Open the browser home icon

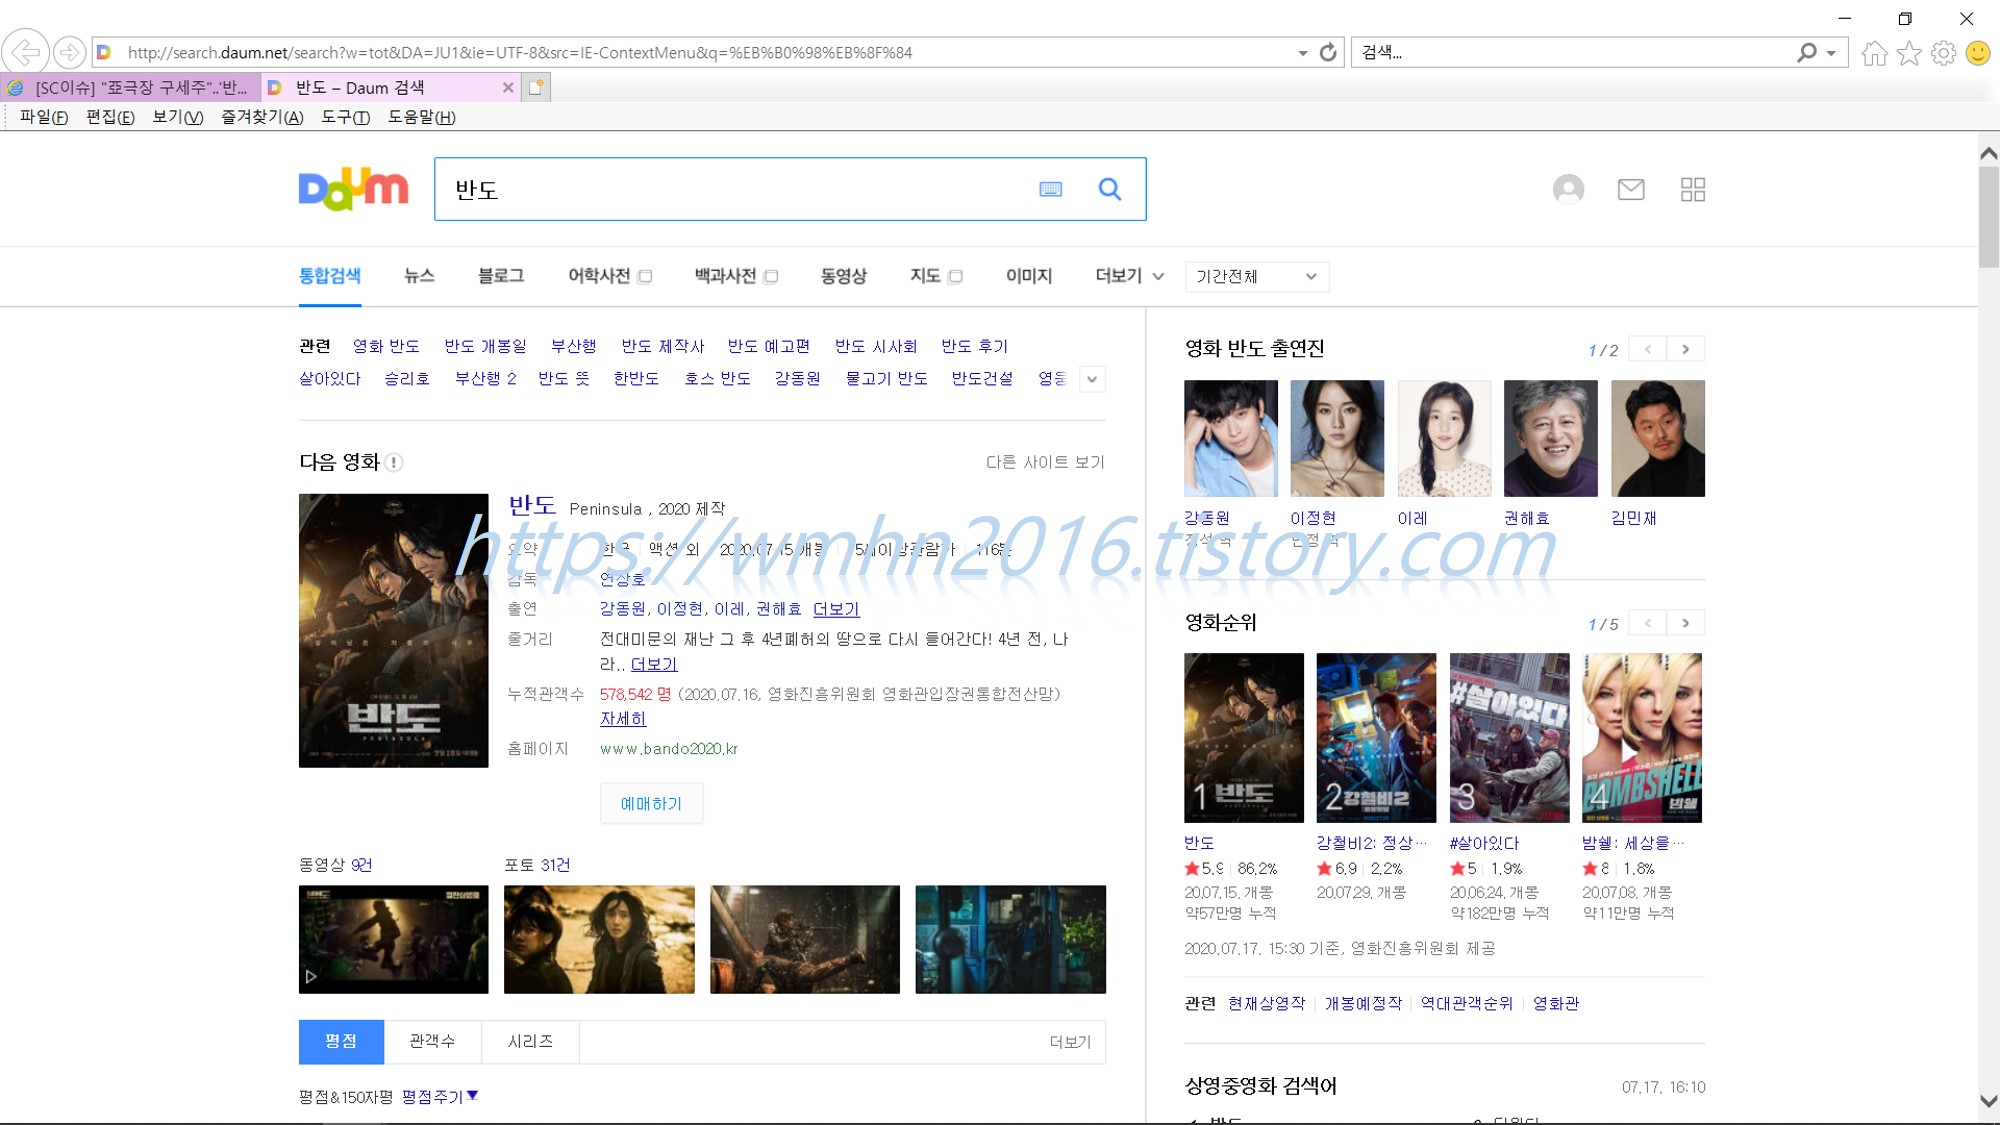pos(1875,53)
